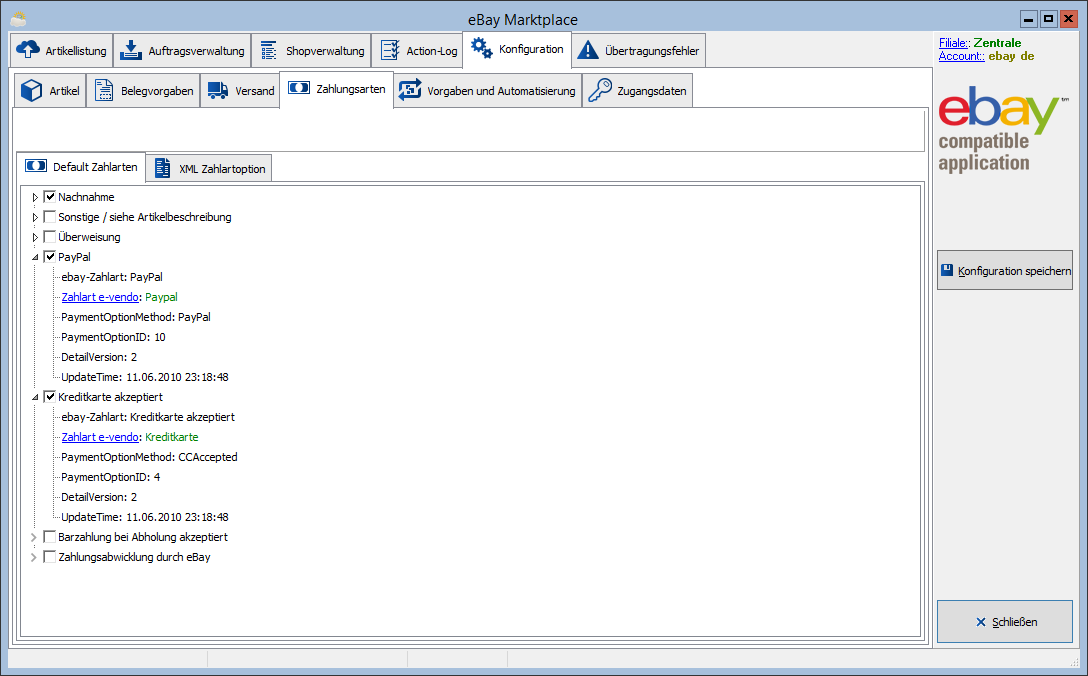Screen dimensions: 1088x676
Task: Switch to the XML Zahlartoption tab
Action: 209,168
